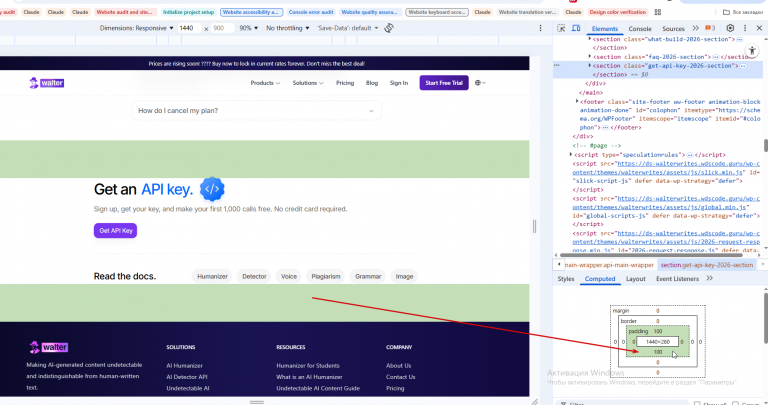Expand Products menu on the page
Viewport: 768px width, 405px height.
(265, 83)
